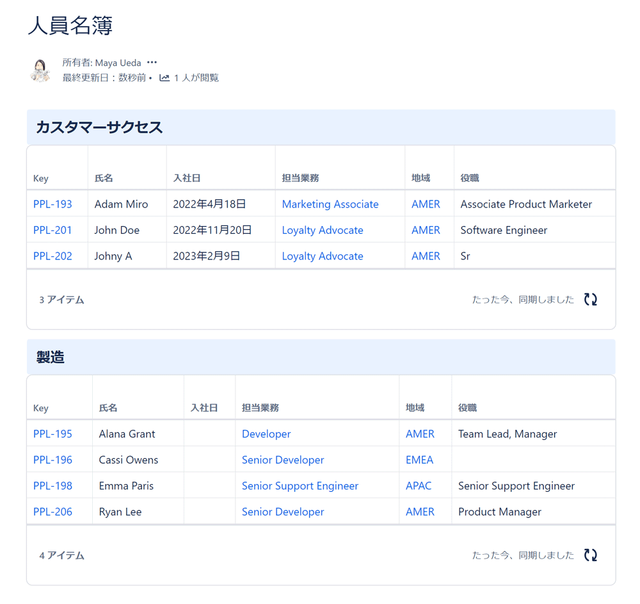
Task: Click 1 人が閲覧 view count
Action: [x=196, y=78]
